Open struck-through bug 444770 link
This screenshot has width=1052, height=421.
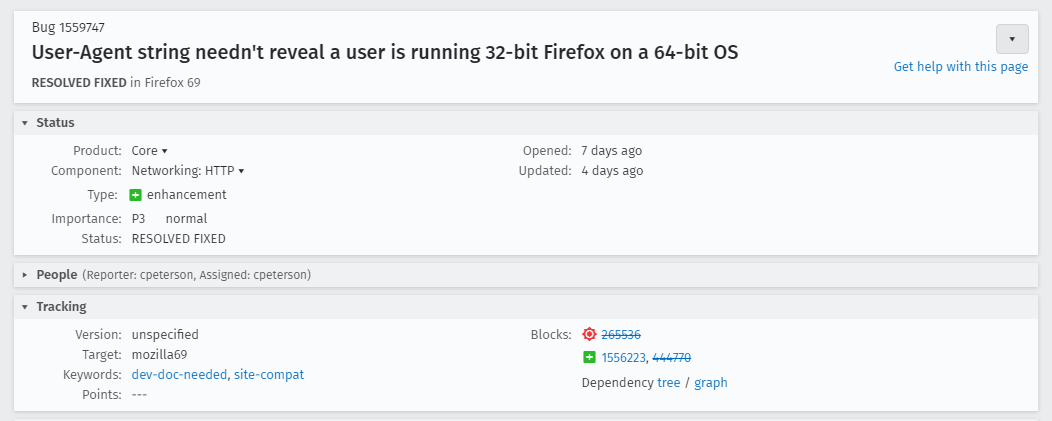coord(671,358)
